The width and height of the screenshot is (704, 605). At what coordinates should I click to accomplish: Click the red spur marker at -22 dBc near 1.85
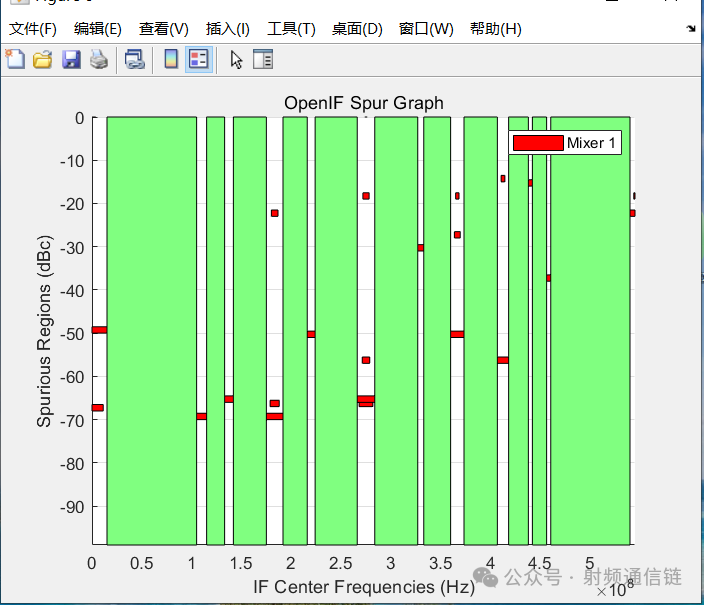pyautogui.click(x=275, y=213)
